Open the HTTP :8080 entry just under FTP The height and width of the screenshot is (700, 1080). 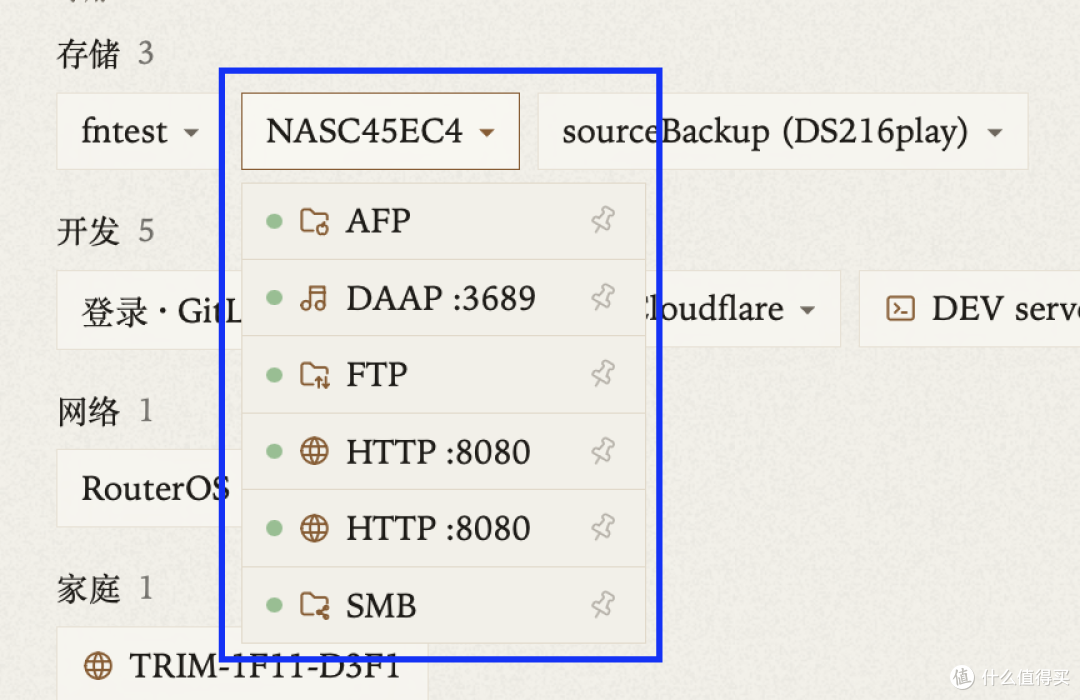point(444,452)
